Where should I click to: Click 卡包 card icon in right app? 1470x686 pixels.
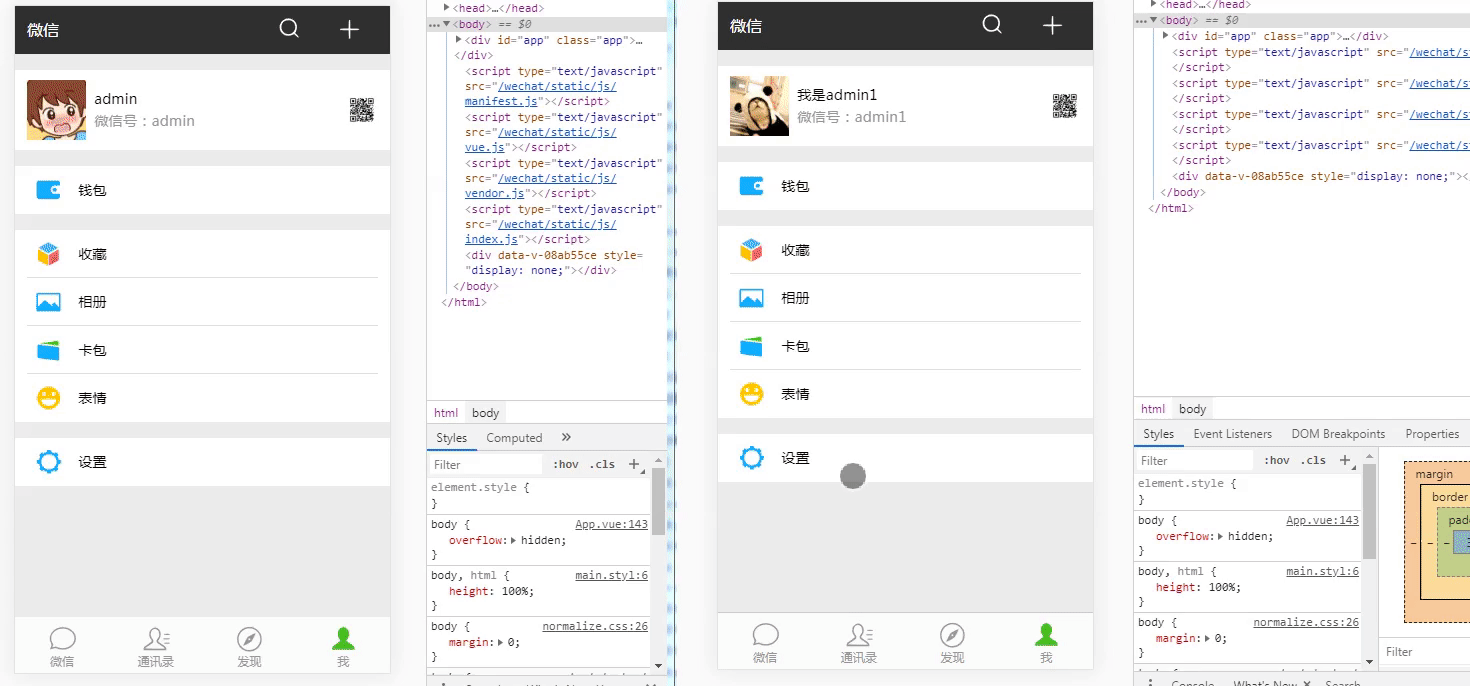click(751, 346)
